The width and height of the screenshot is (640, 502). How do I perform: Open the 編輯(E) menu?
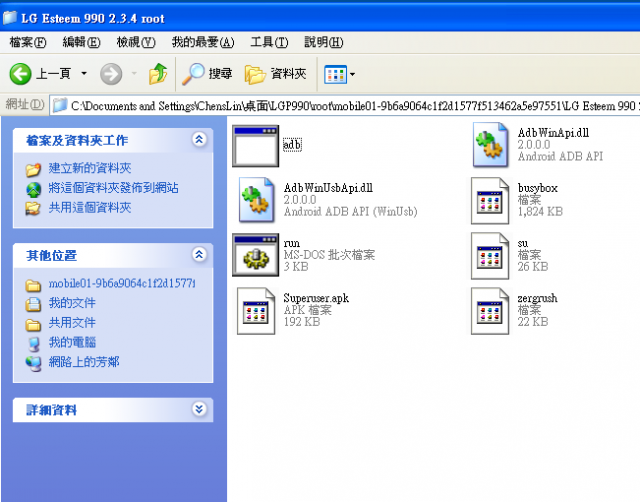tap(81, 42)
